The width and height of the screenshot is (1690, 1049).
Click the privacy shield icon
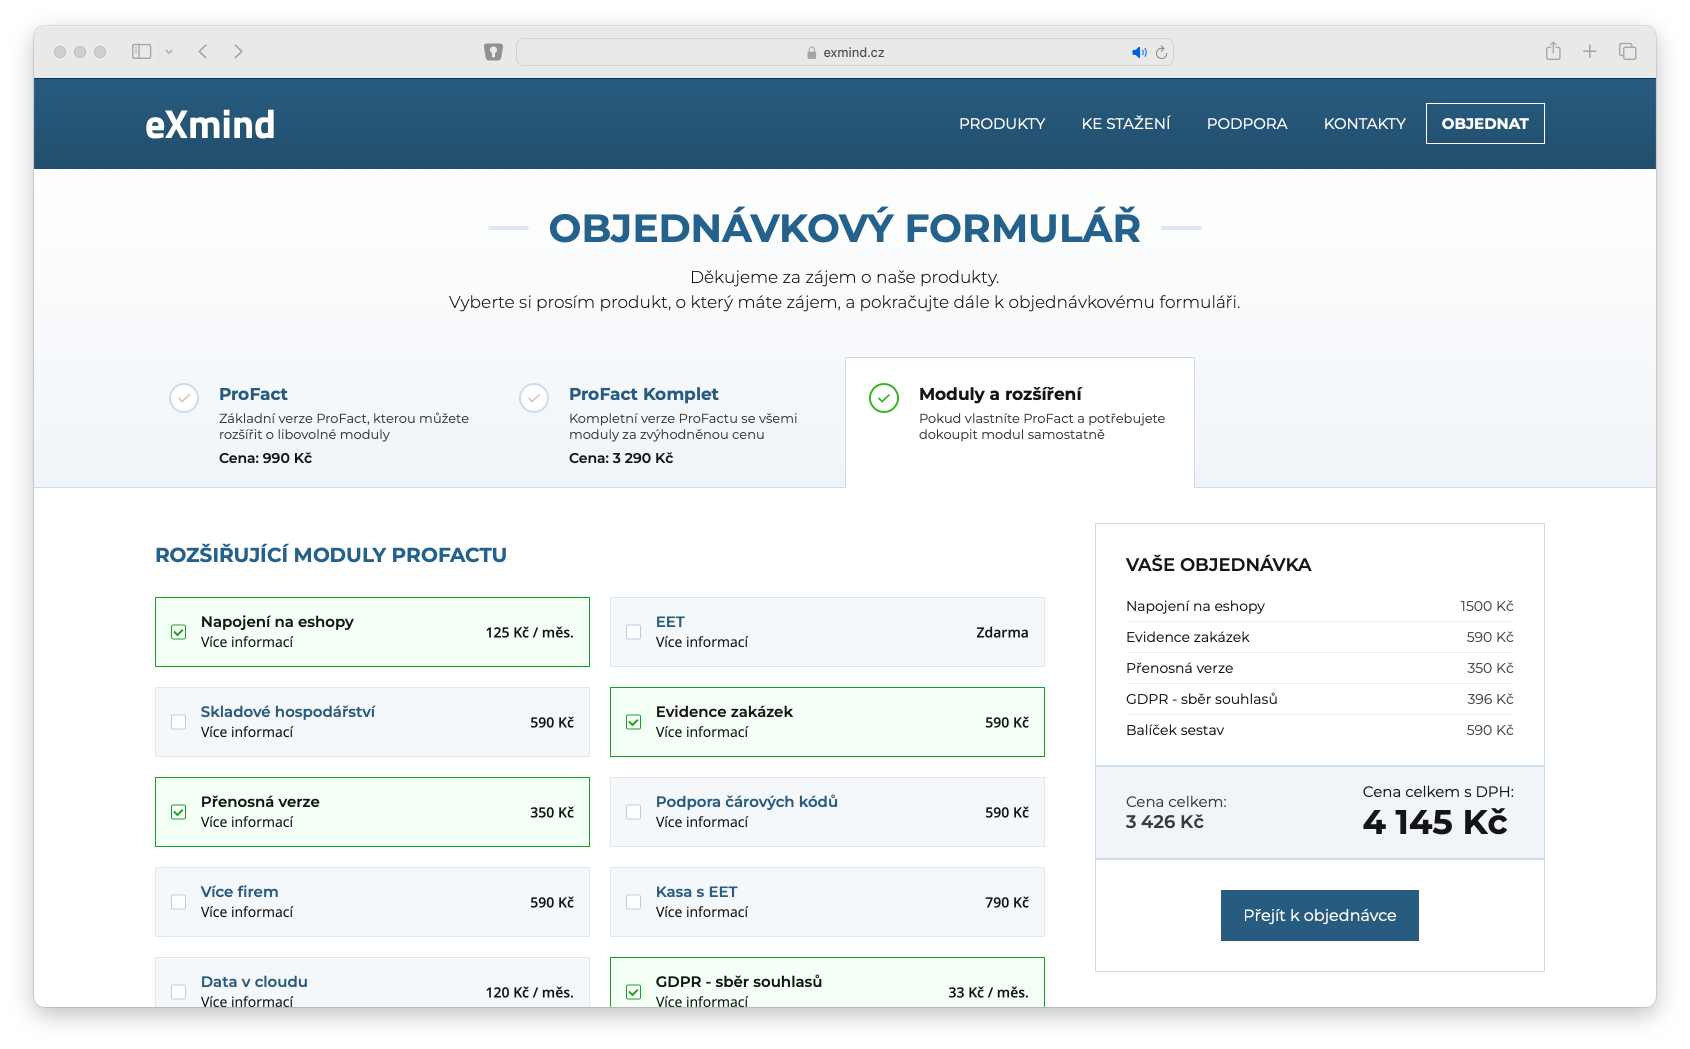pyautogui.click(x=493, y=52)
